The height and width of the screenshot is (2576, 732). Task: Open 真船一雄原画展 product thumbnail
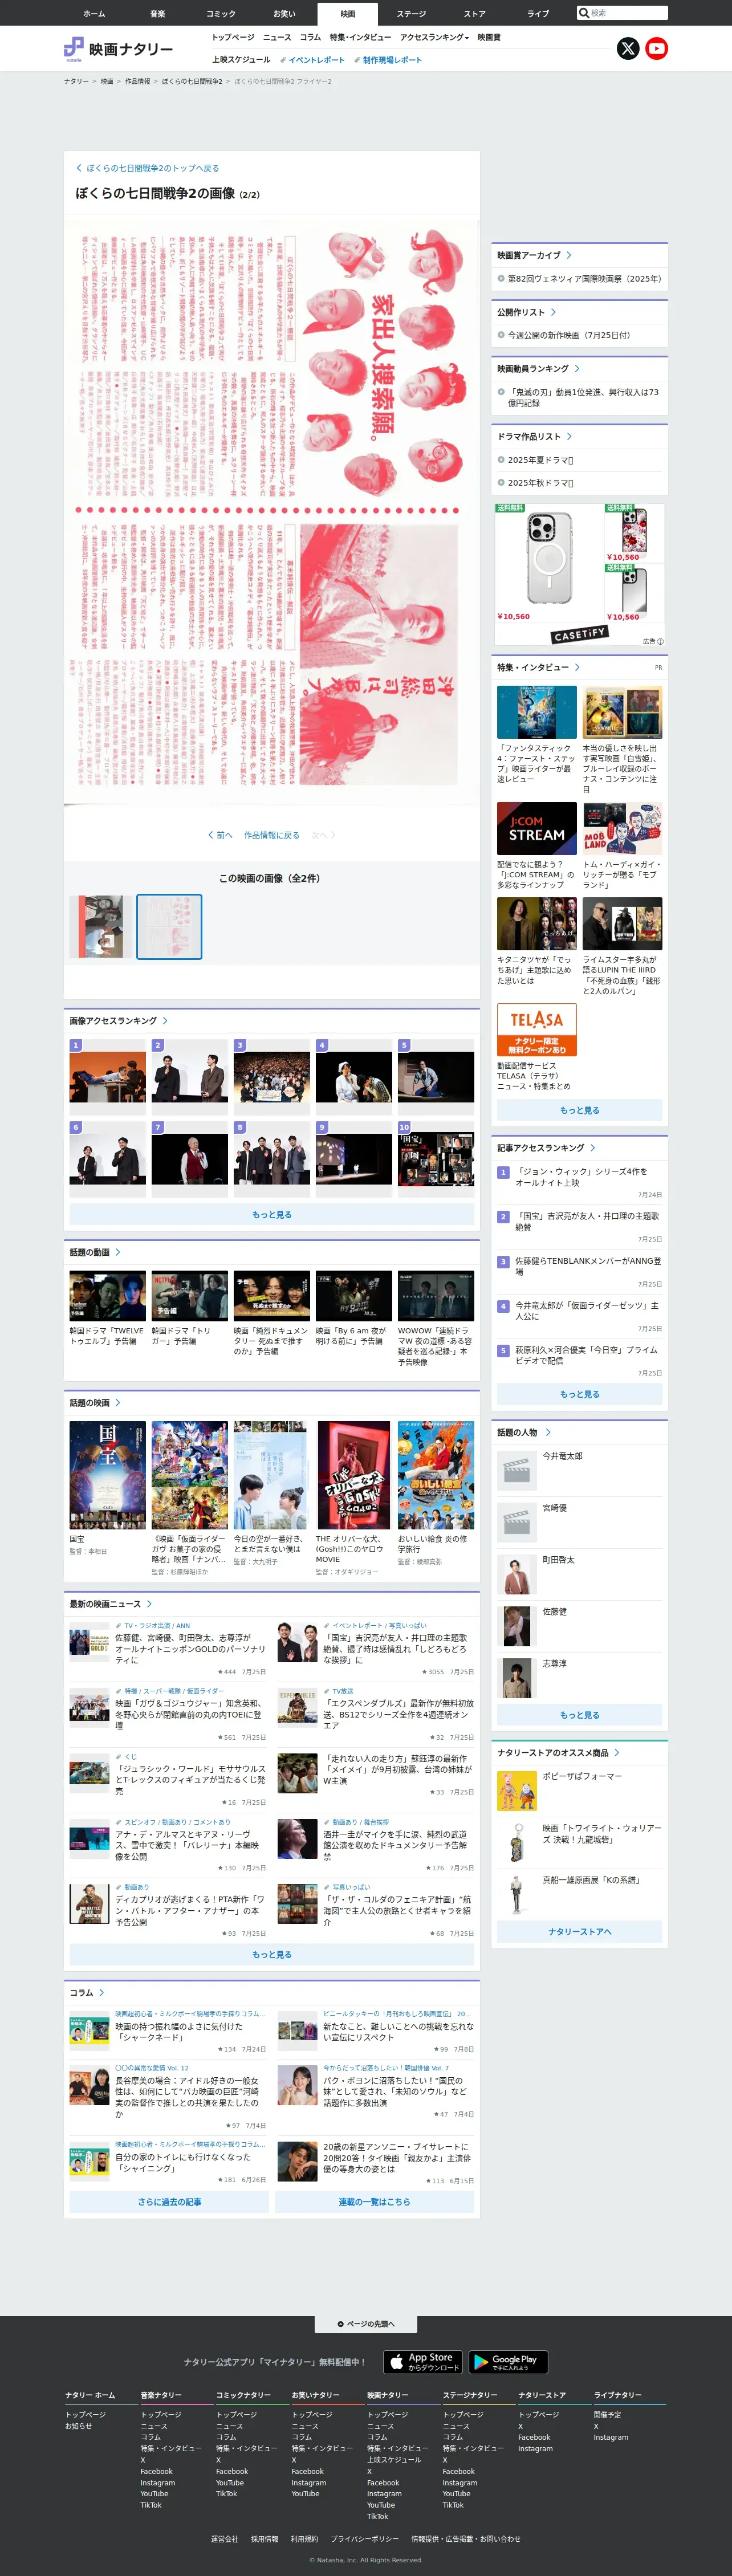click(517, 1894)
